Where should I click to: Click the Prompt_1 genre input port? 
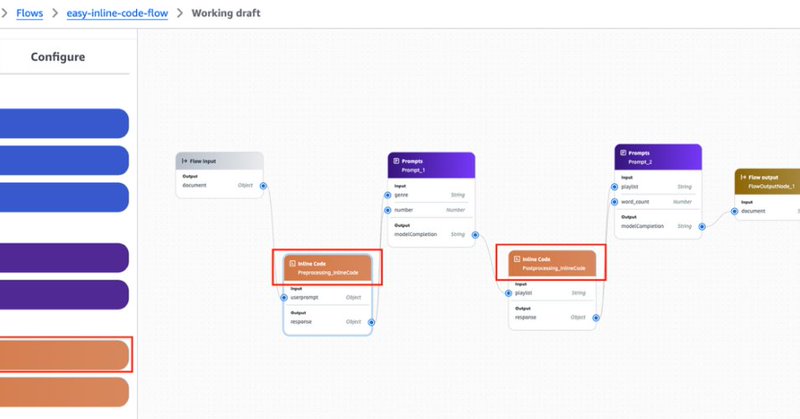[388, 195]
